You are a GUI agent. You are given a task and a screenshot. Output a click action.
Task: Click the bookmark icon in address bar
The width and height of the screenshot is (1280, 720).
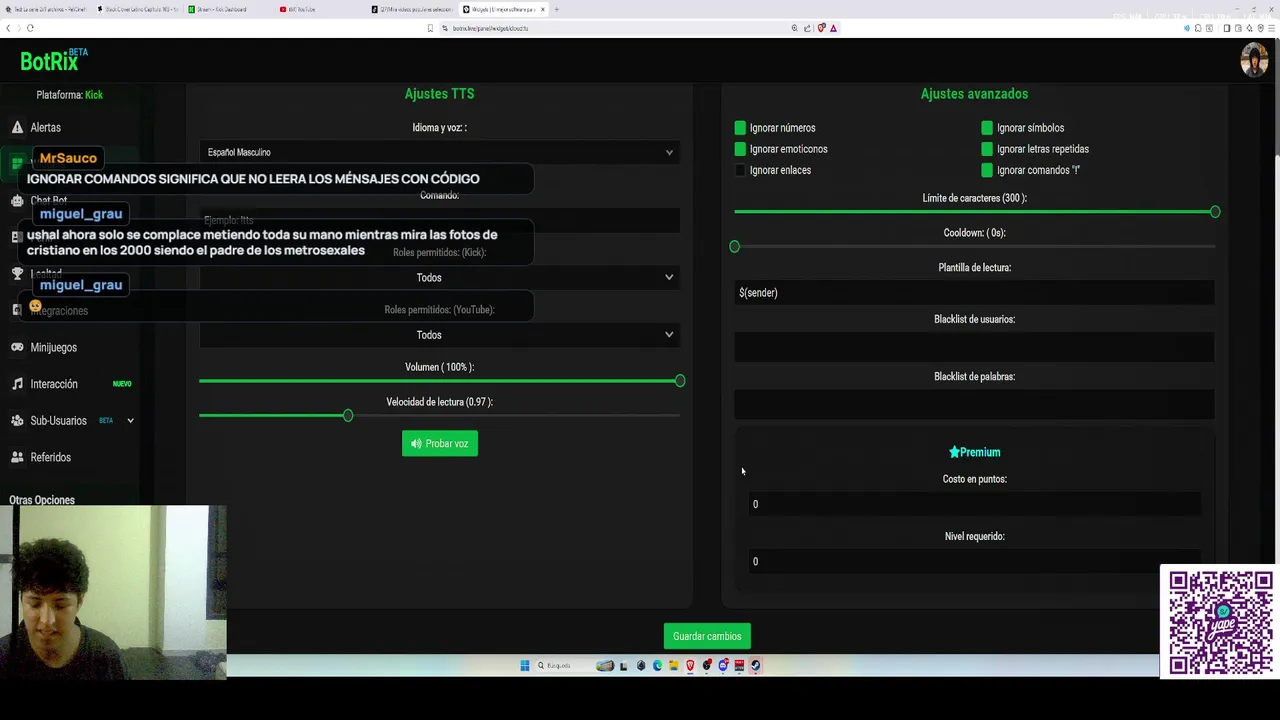(431, 28)
